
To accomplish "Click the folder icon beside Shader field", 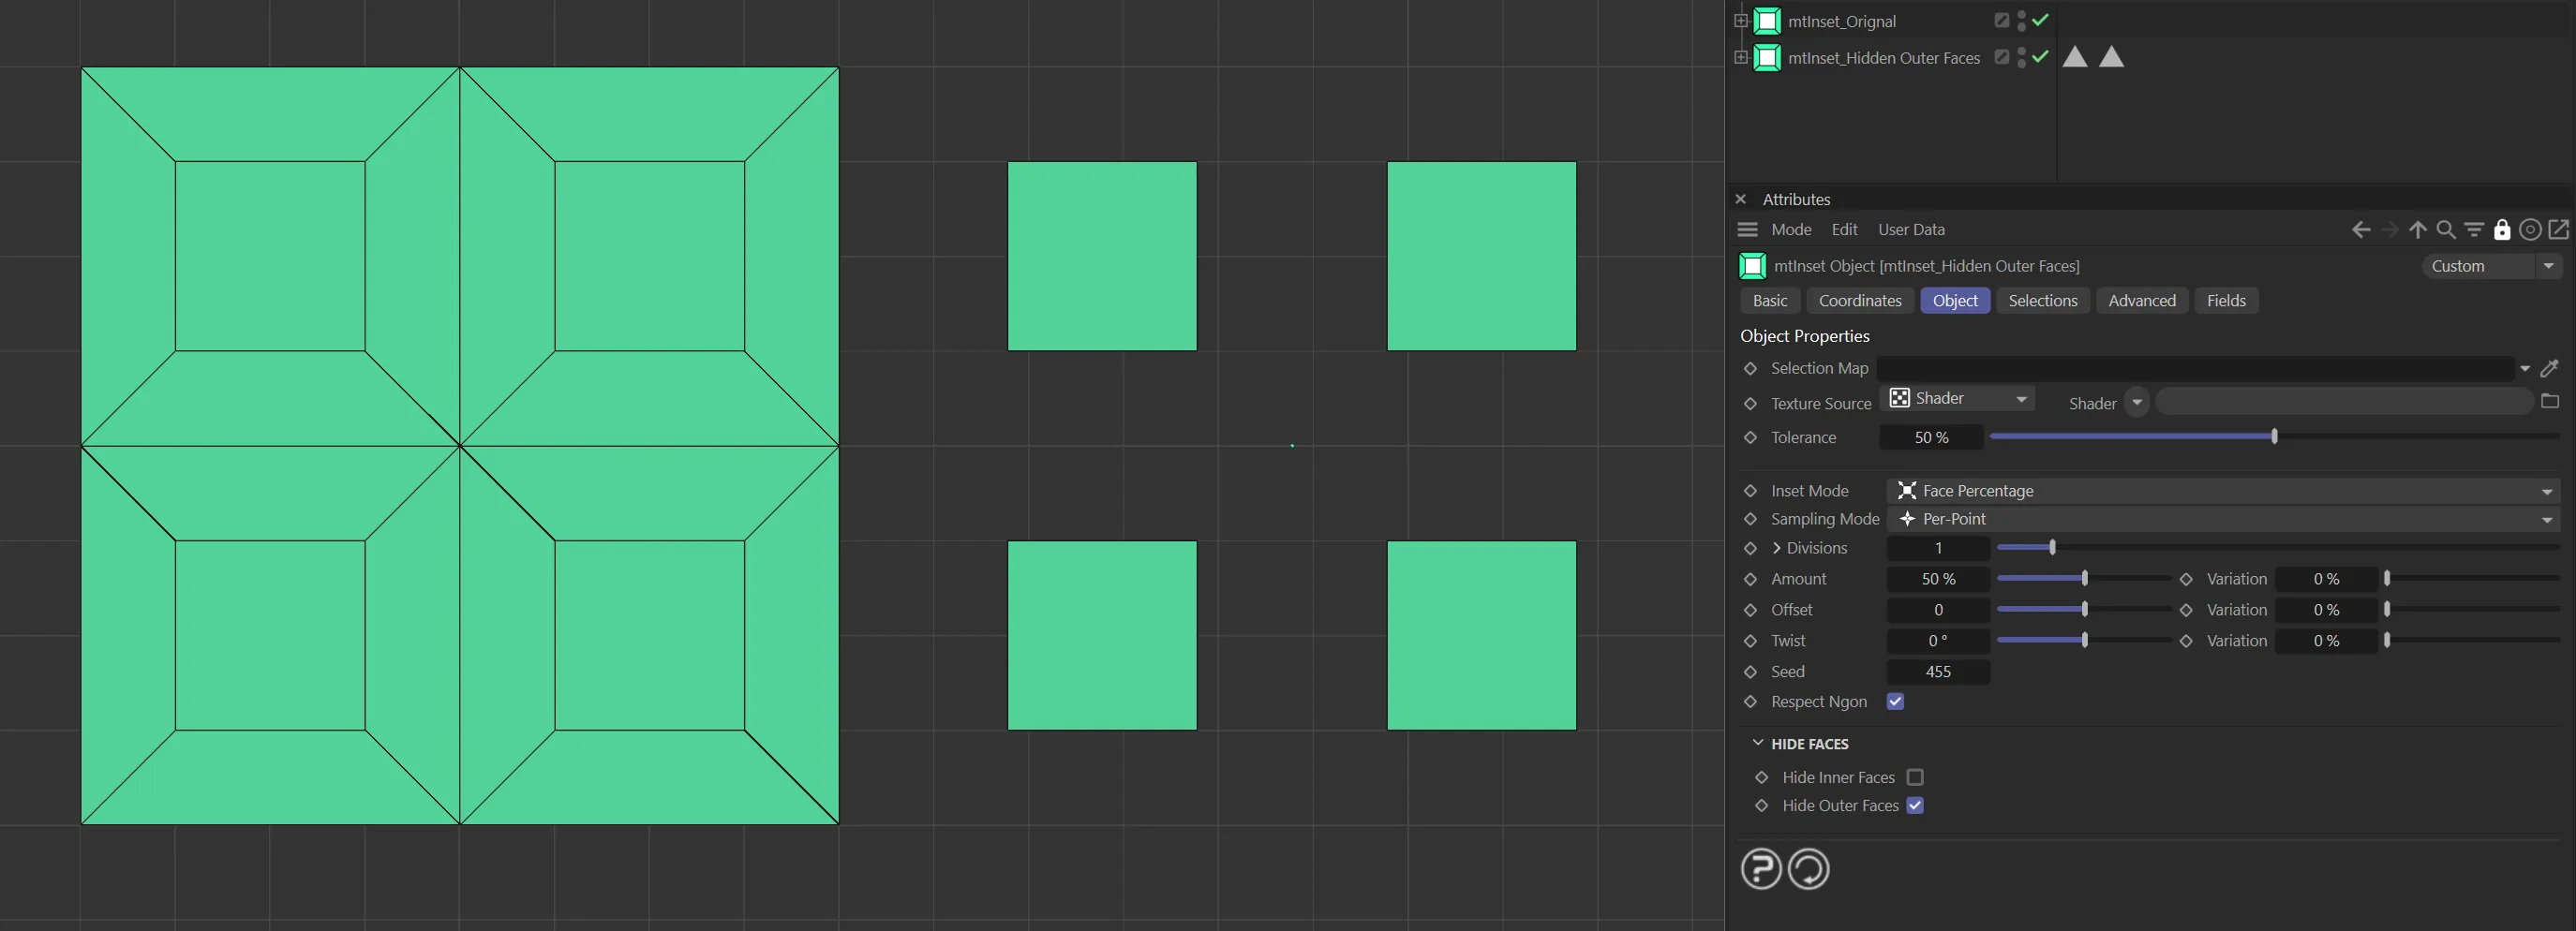I will point(2550,402).
